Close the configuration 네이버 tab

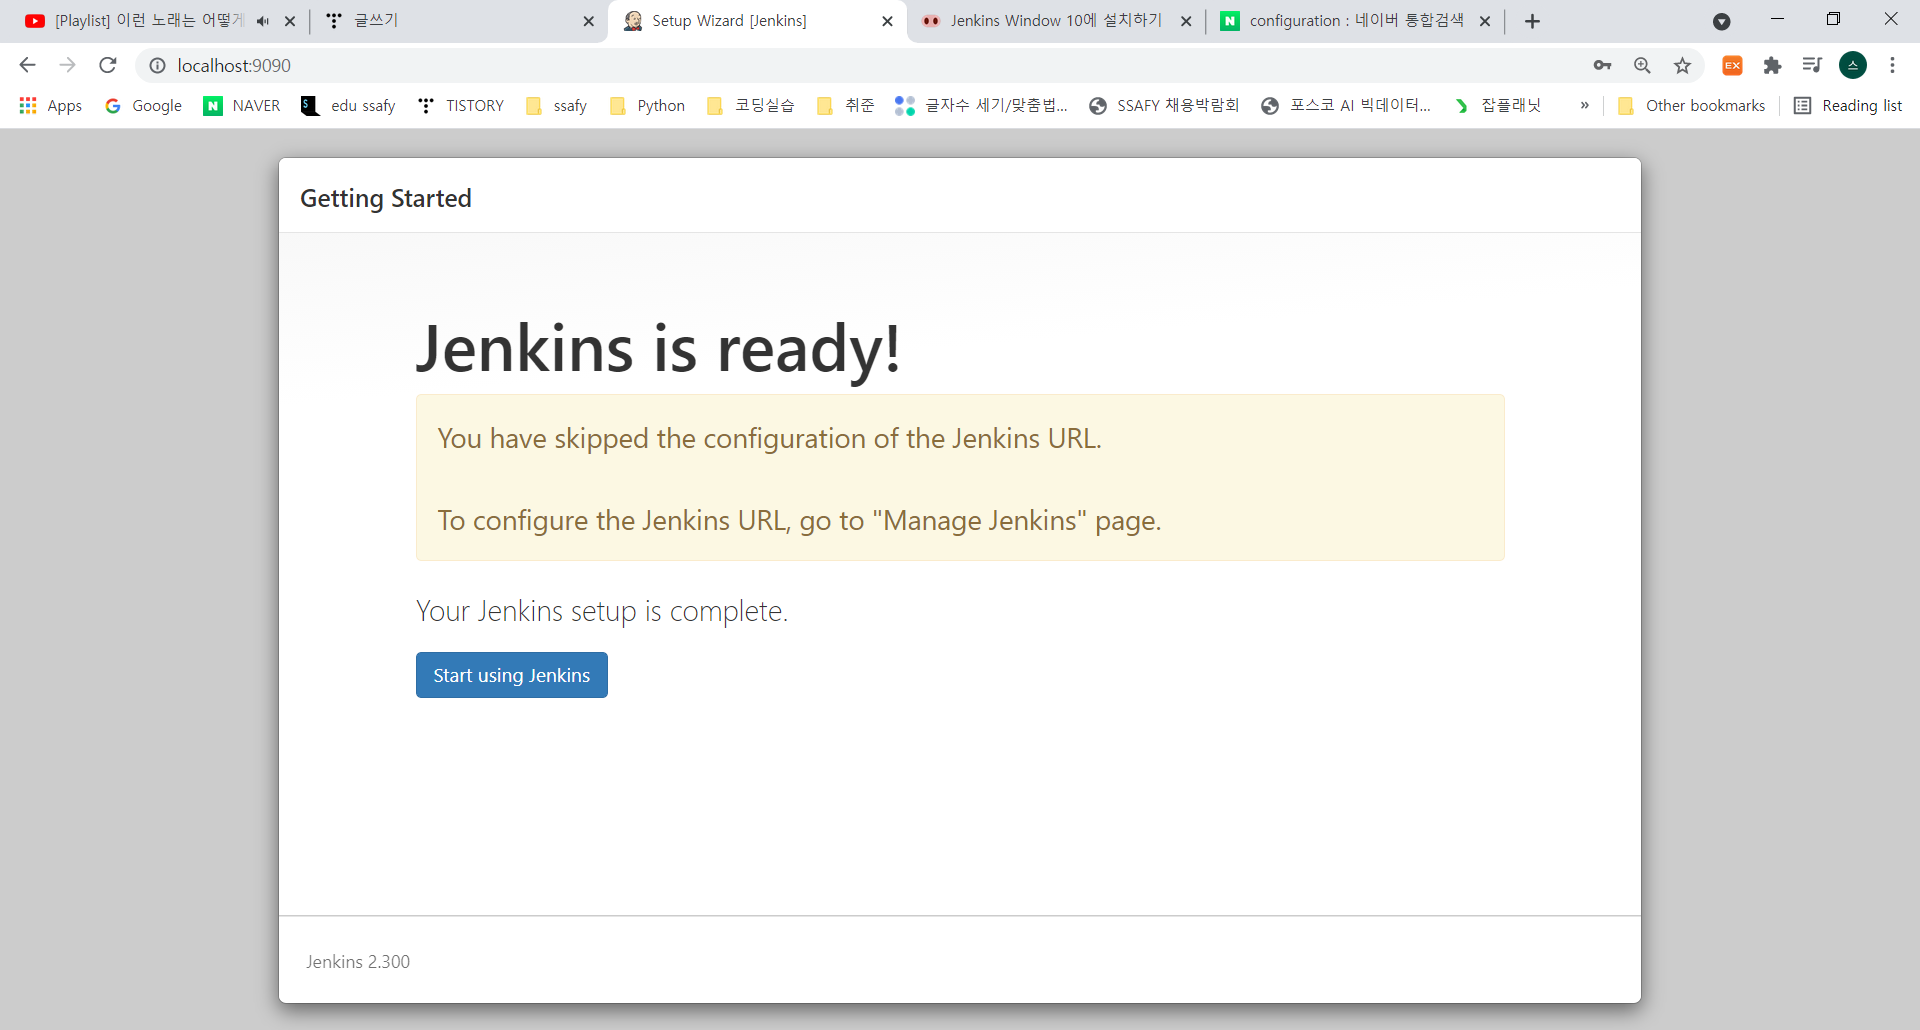pyautogui.click(x=1485, y=21)
